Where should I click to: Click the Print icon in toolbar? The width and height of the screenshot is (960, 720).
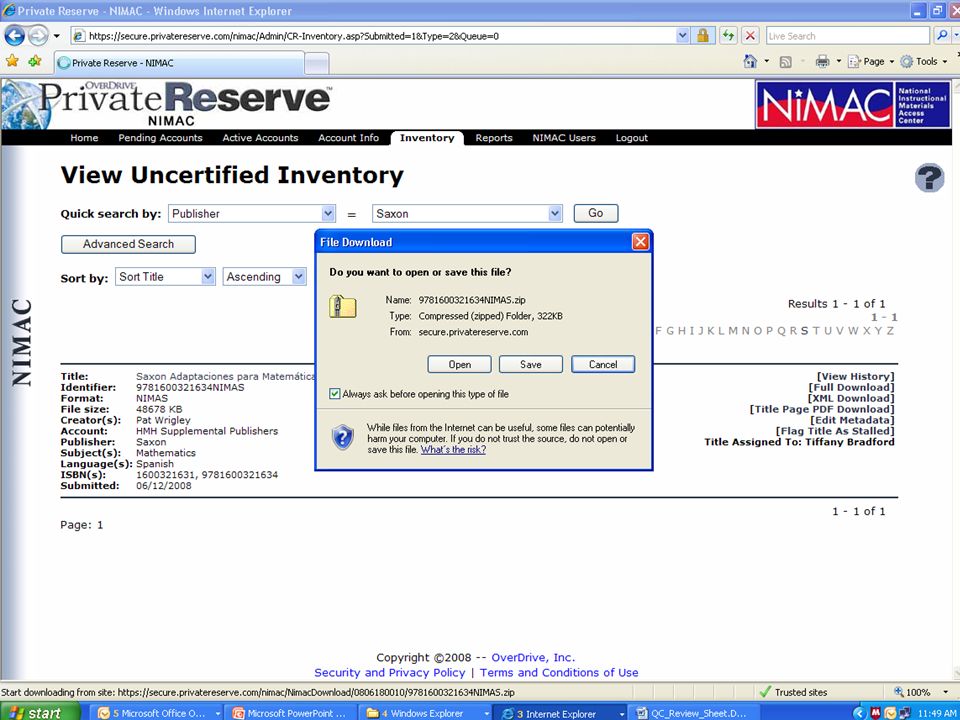822,61
